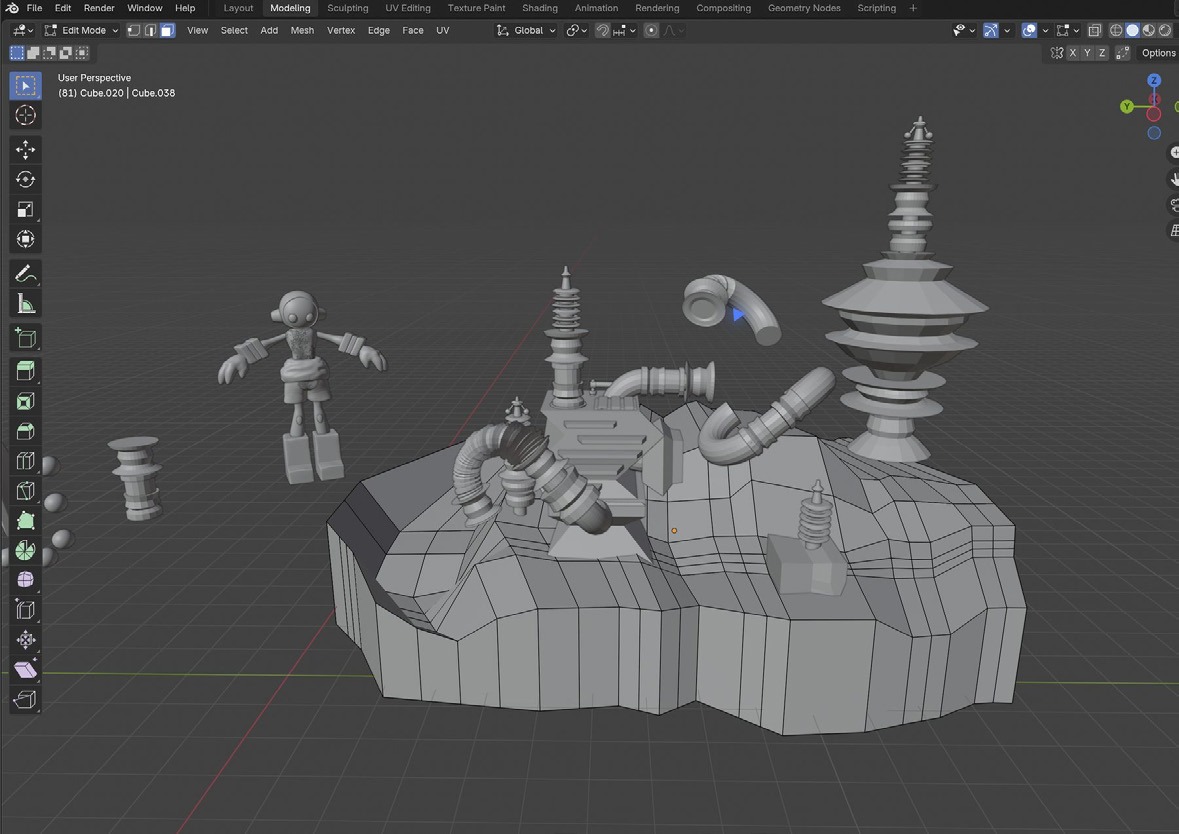Click the Z axis on navigation gizmo
The width and height of the screenshot is (1179, 834).
1154,80
